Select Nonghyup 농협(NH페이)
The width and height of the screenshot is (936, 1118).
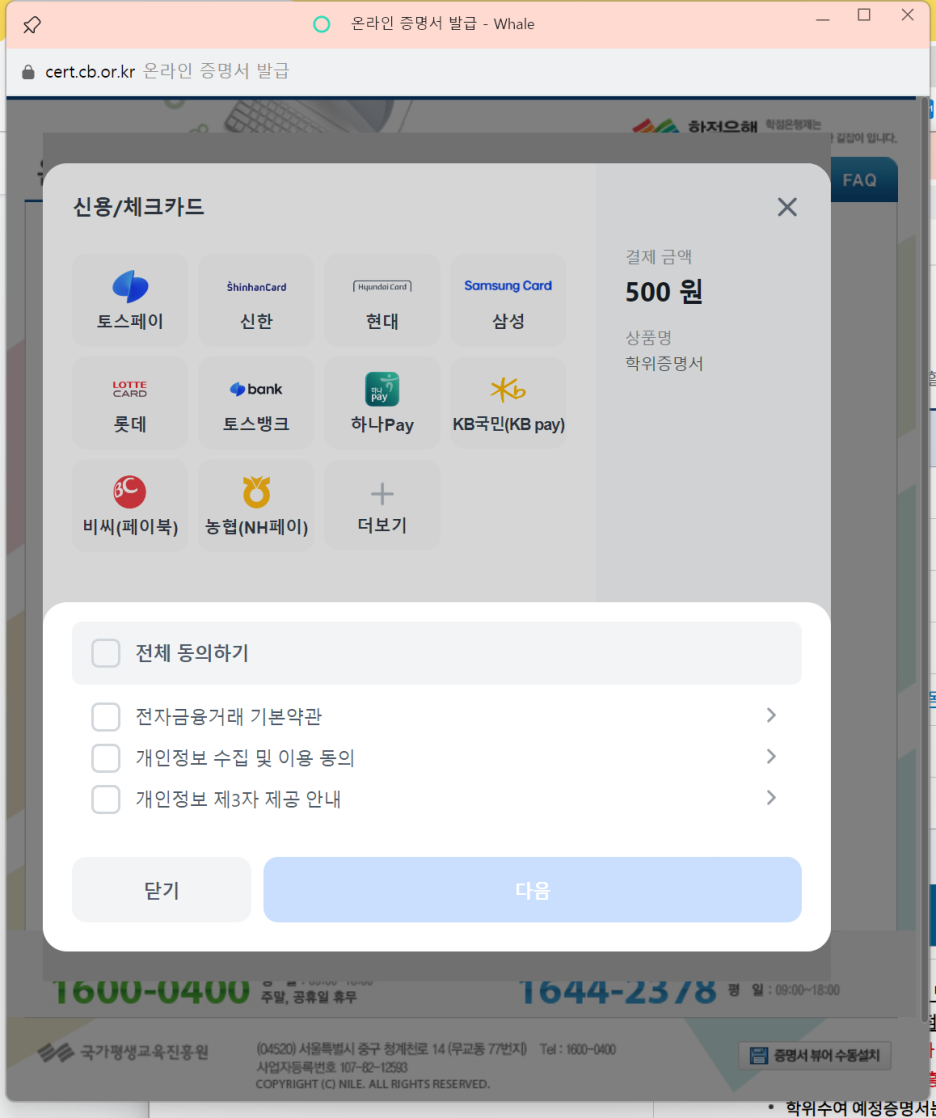pyautogui.click(x=256, y=506)
